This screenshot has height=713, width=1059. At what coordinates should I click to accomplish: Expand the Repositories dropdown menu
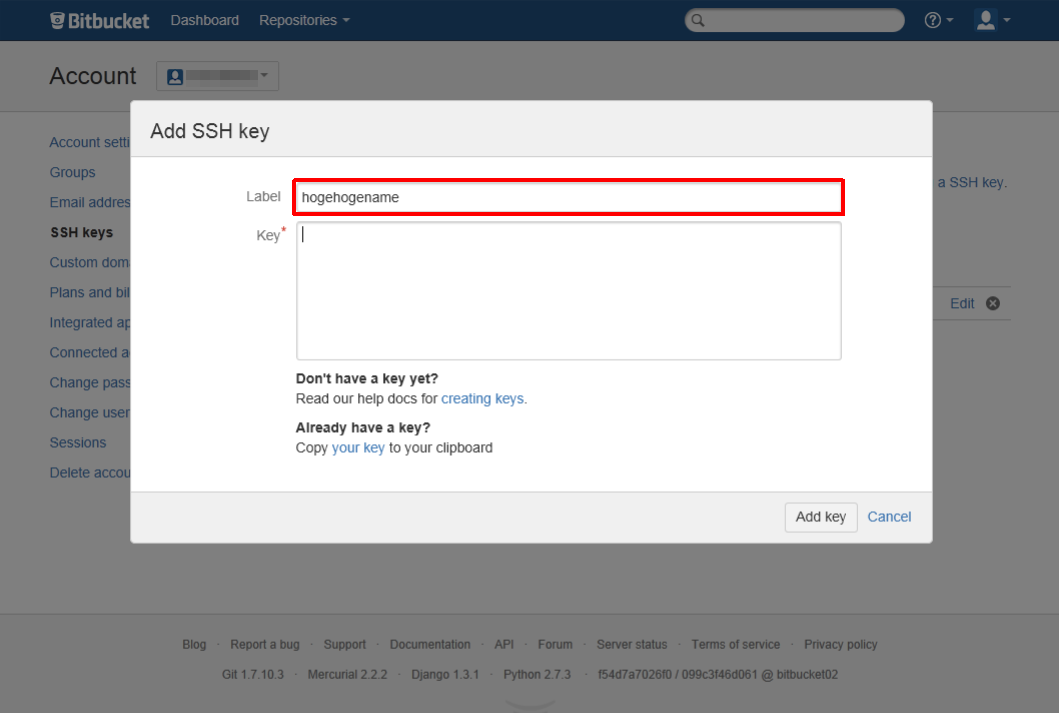[304, 20]
